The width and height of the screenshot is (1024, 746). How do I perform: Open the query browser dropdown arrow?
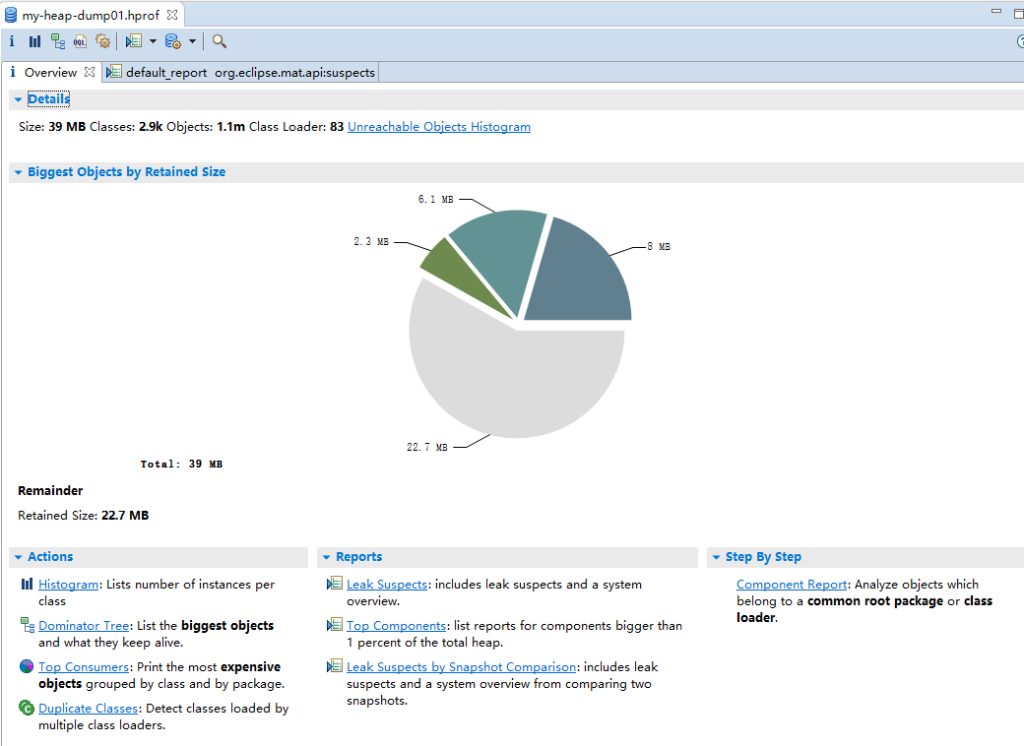(191, 41)
